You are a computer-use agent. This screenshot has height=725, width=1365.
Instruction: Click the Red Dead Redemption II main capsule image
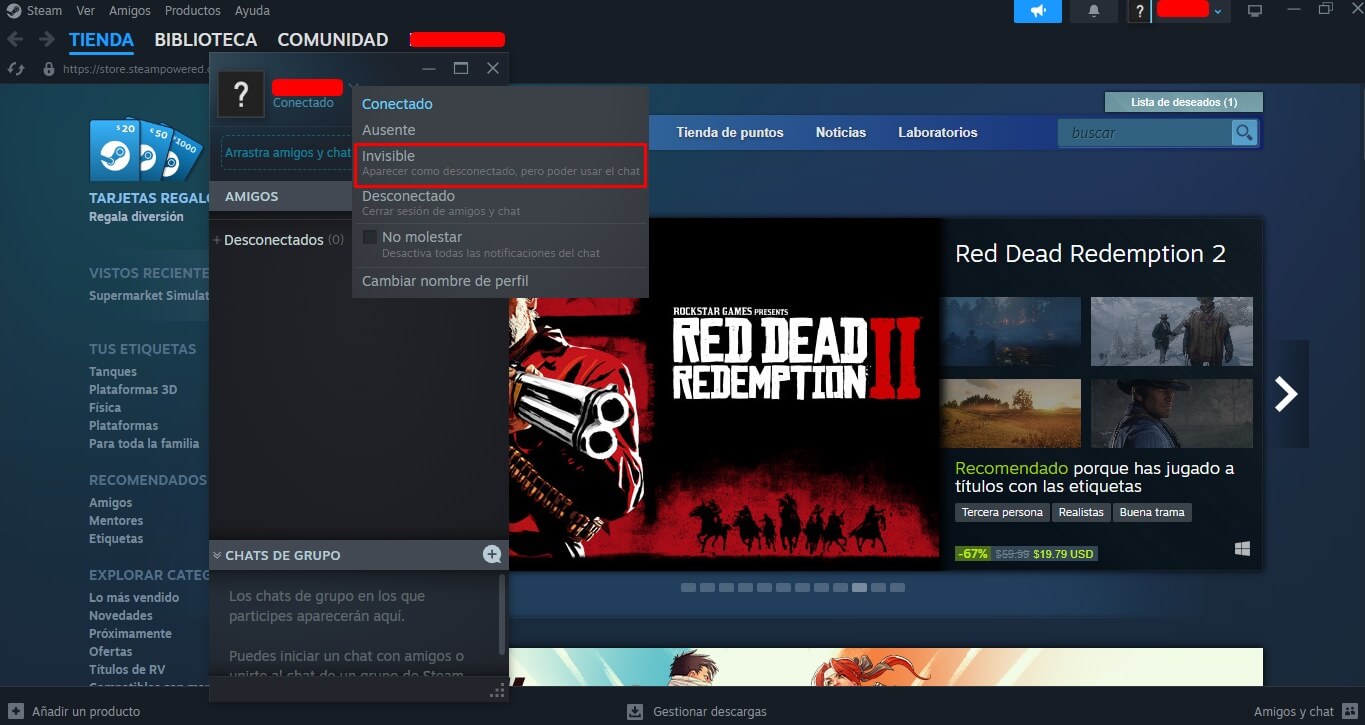click(x=724, y=394)
